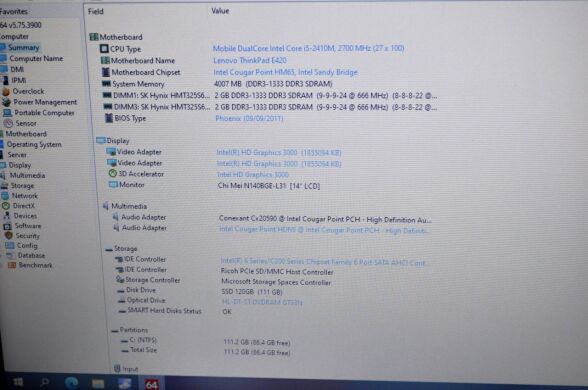Image resolution: width=588 pixels, height=390 pixels.
Task: Click the Network icon in sidebar
Action: (x=5, y=196)
